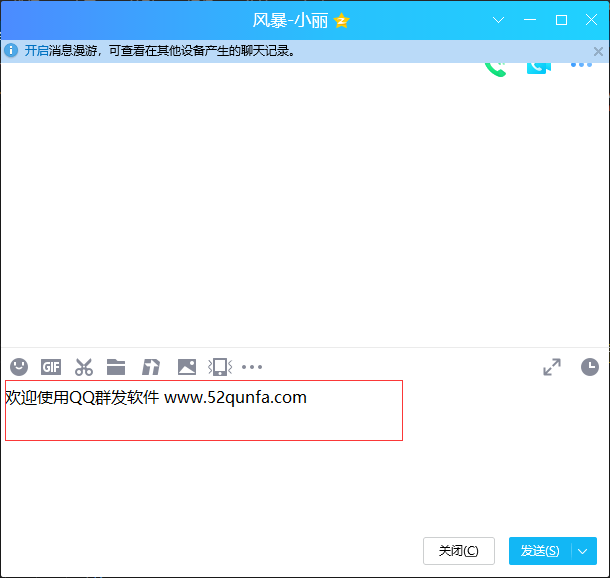This screenshot has width=610, height=578.
Task: Show more toolbar options dots
Action: pos(252,367)
